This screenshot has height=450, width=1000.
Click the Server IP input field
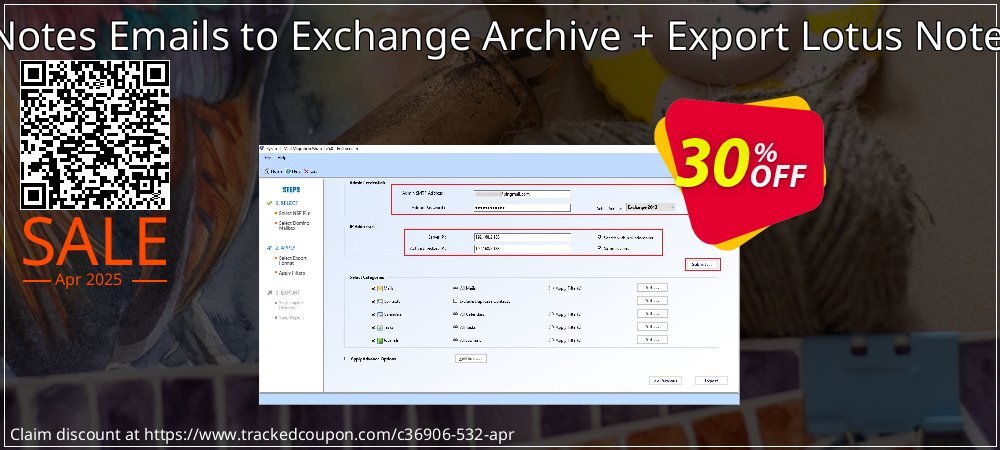coord(522,236)
